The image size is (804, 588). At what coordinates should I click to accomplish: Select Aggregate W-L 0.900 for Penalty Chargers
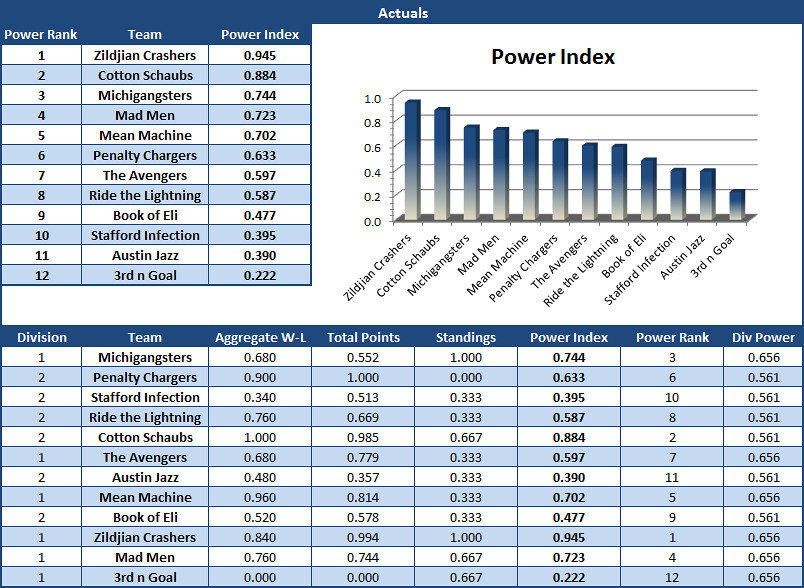pos(260,377)
